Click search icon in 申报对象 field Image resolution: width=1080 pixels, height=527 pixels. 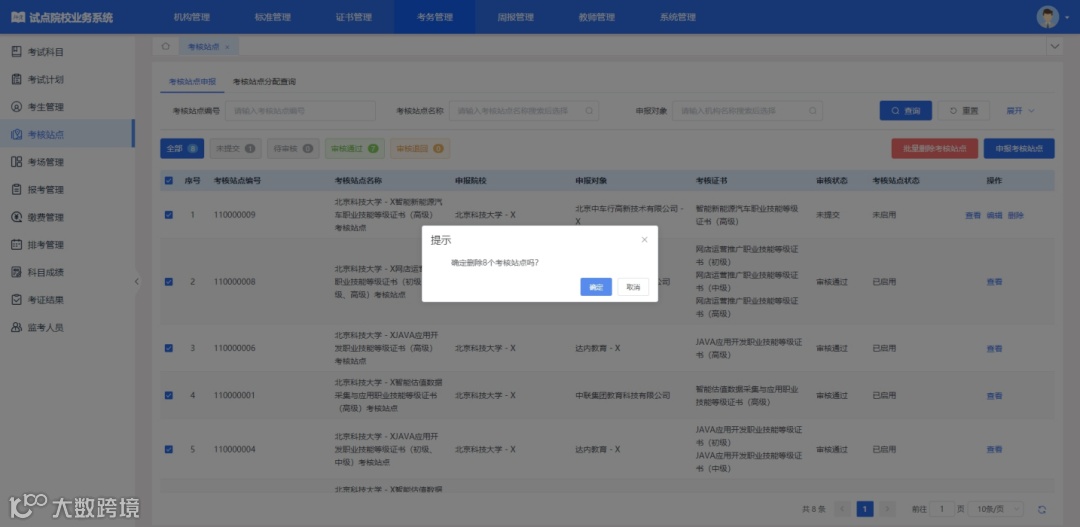click(x=813, y=110)
